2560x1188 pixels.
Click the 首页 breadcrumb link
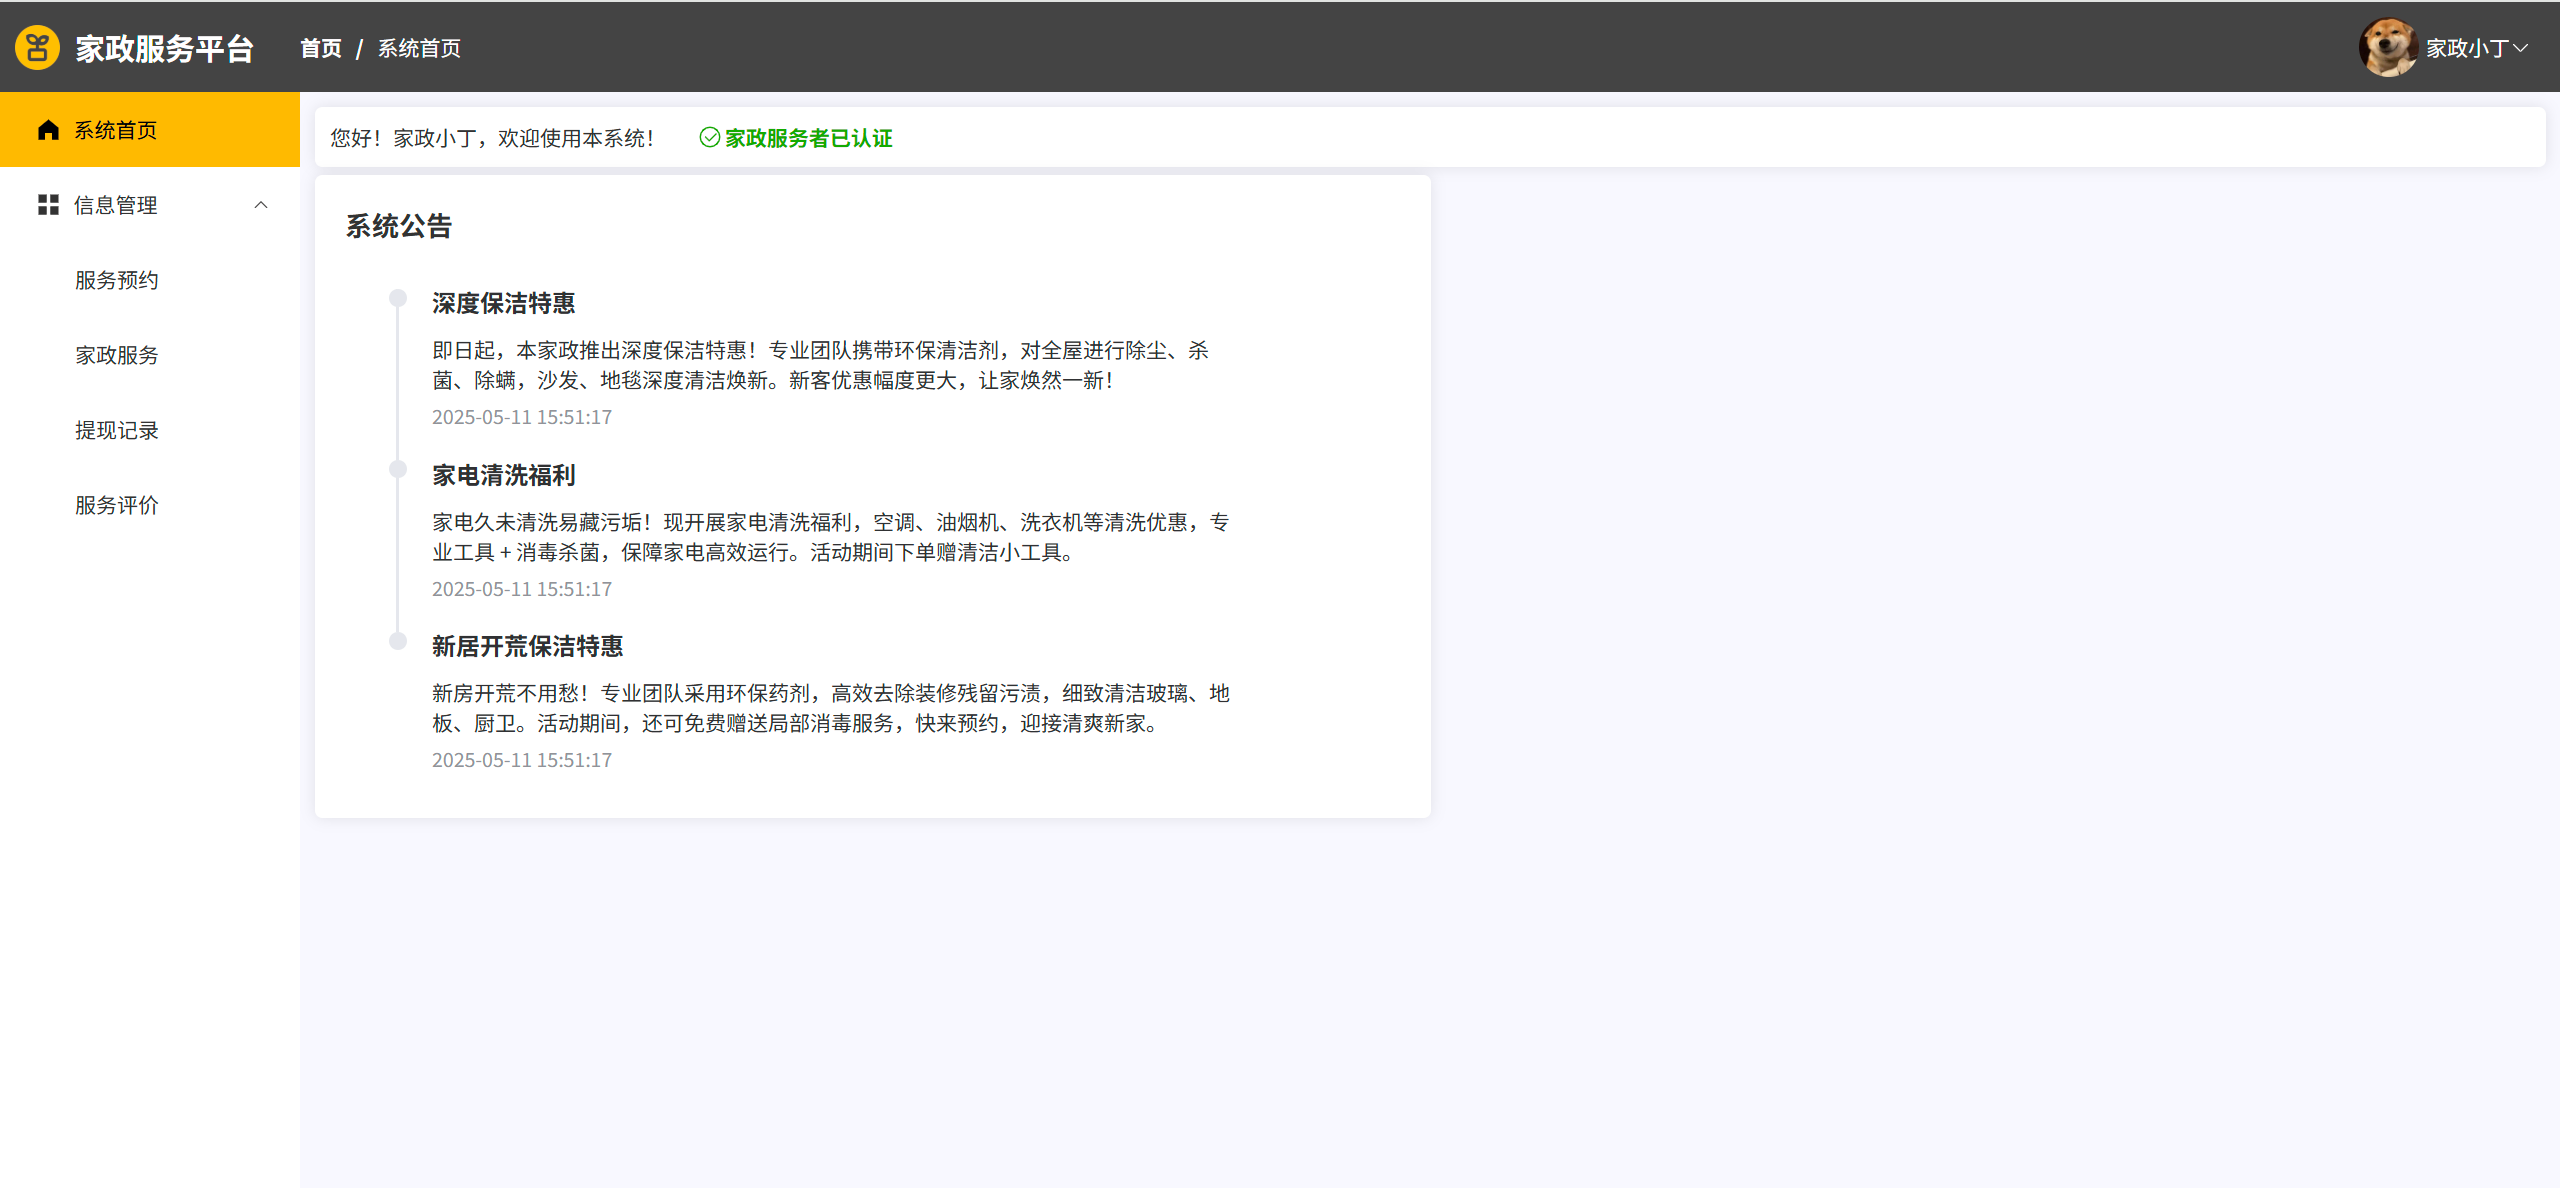coord(321,48)
